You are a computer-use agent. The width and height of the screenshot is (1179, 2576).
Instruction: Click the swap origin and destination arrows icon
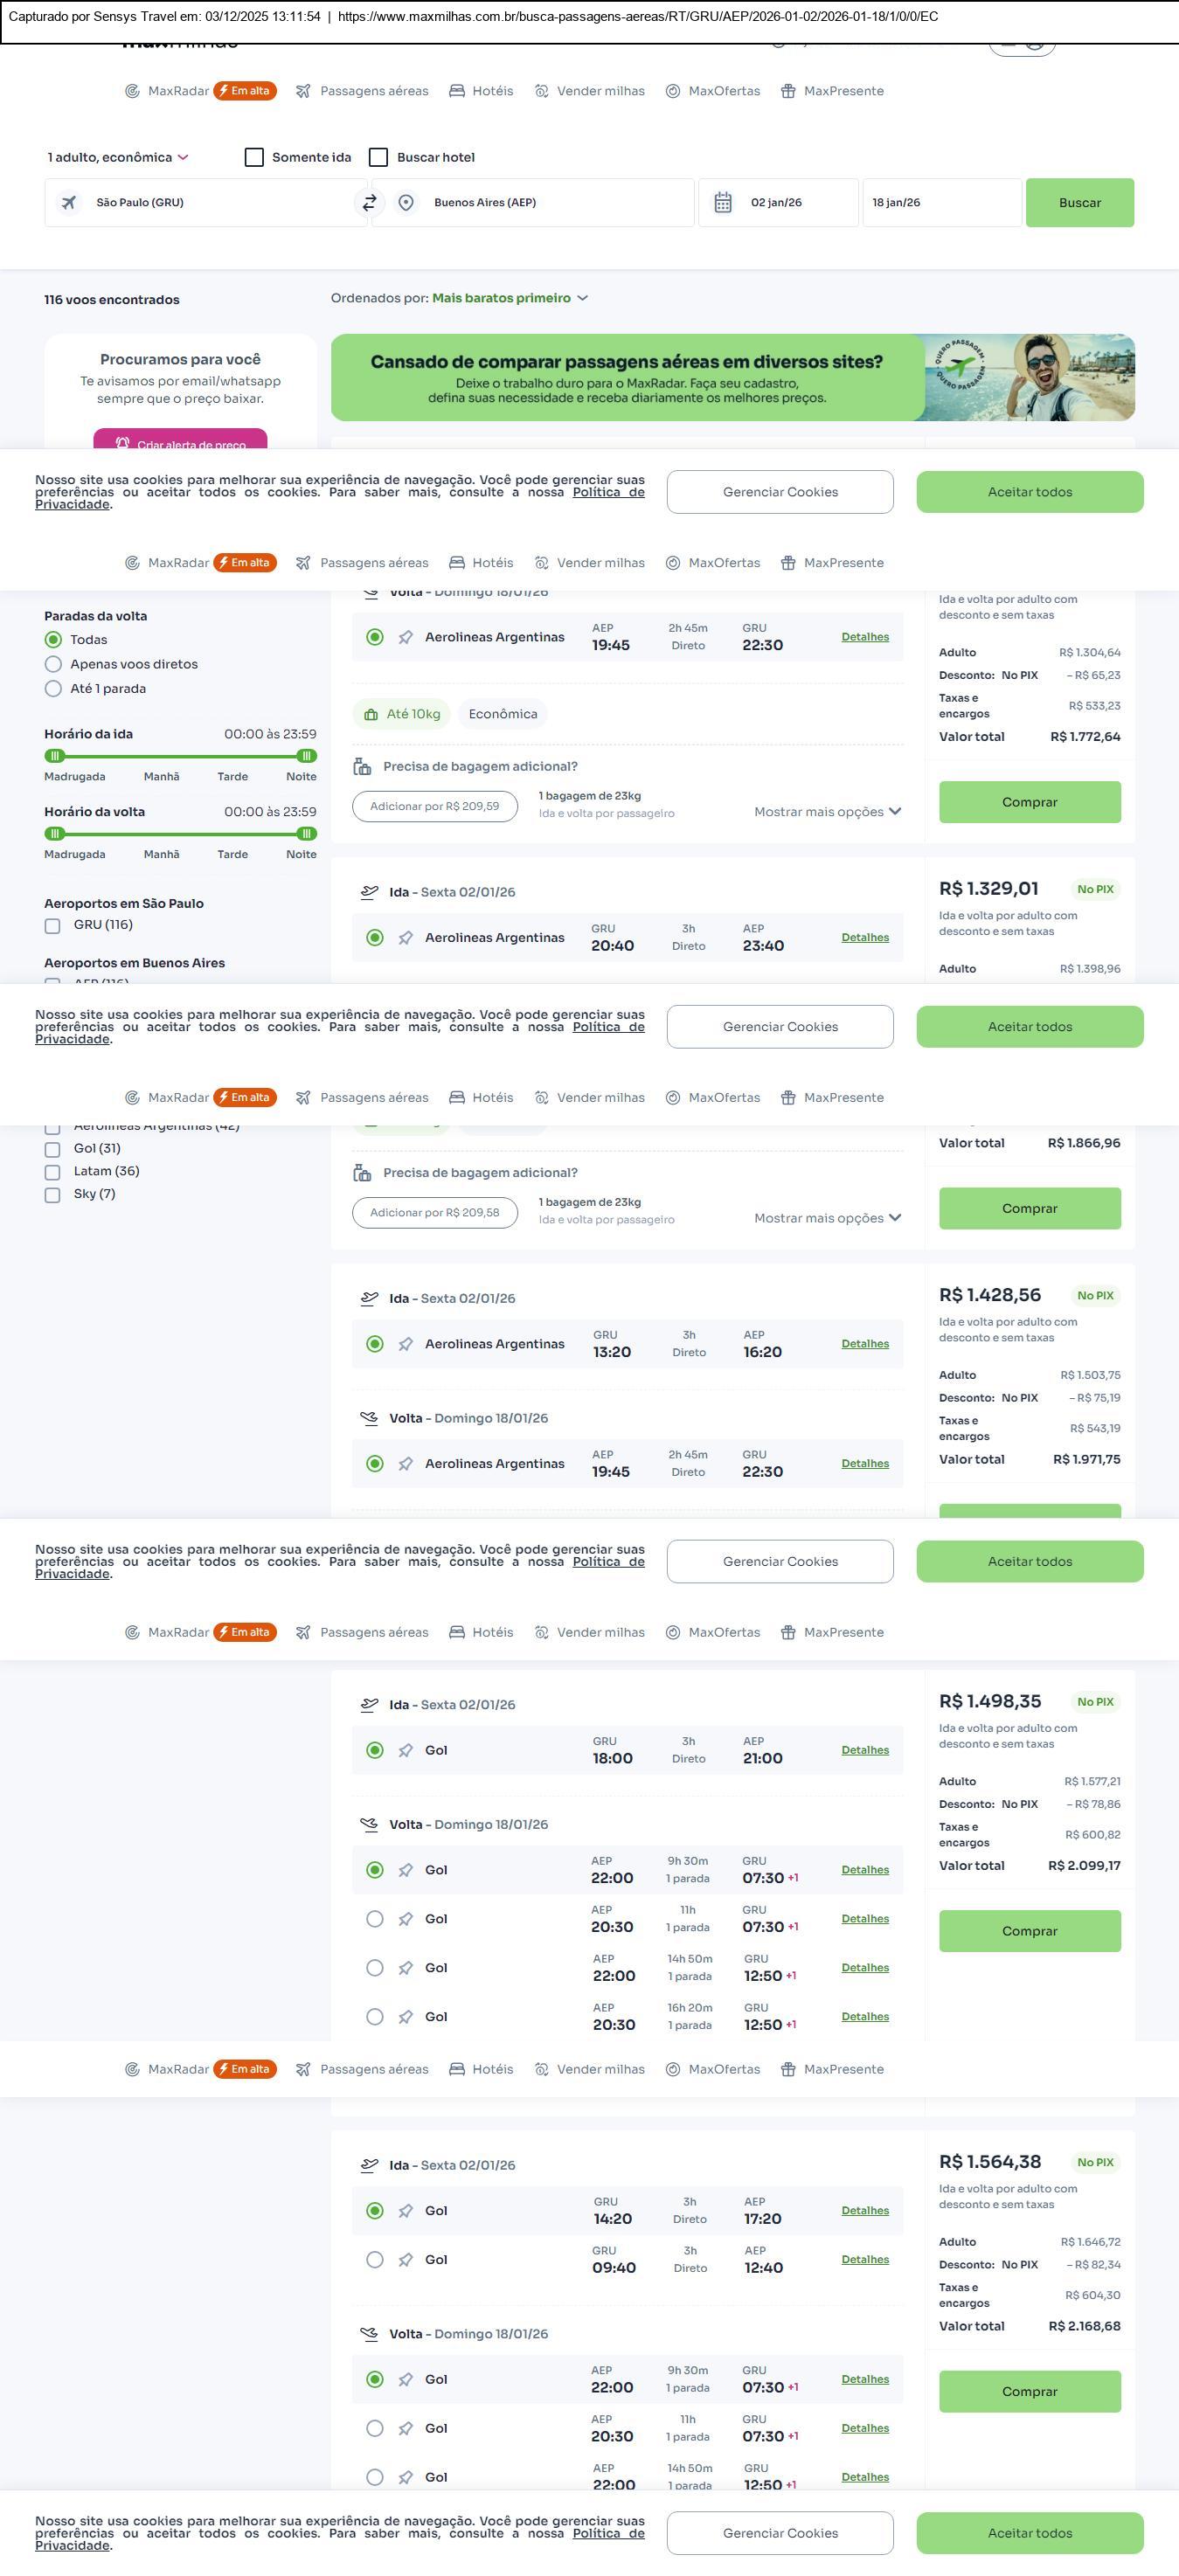point(369,203)
